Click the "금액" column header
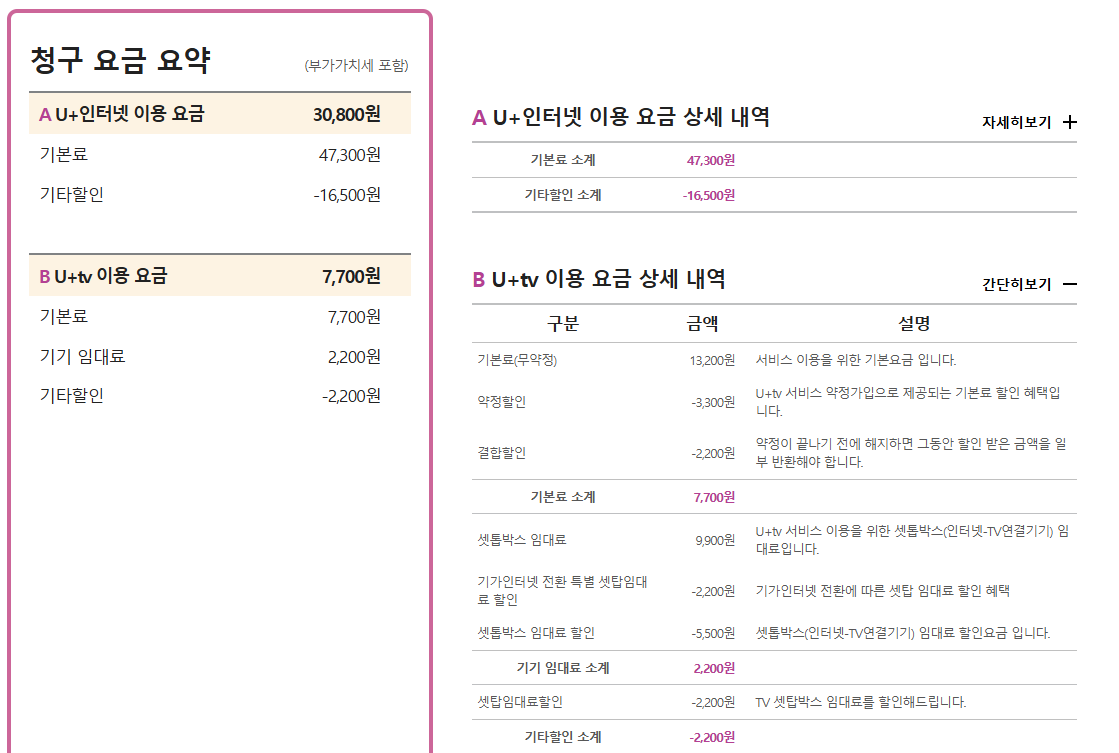1119x753 pixels. pyautogui.click(x=702, y=324)
